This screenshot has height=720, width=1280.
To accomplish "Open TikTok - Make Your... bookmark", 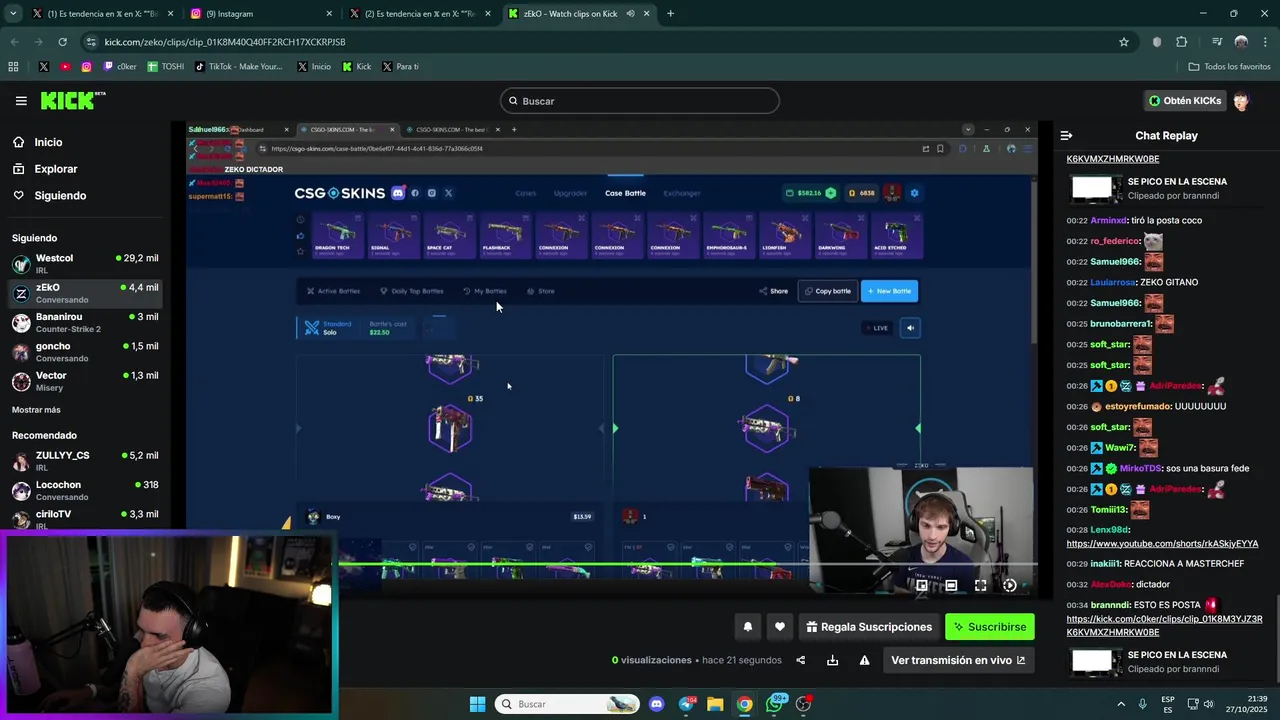I will coord(239,67).
